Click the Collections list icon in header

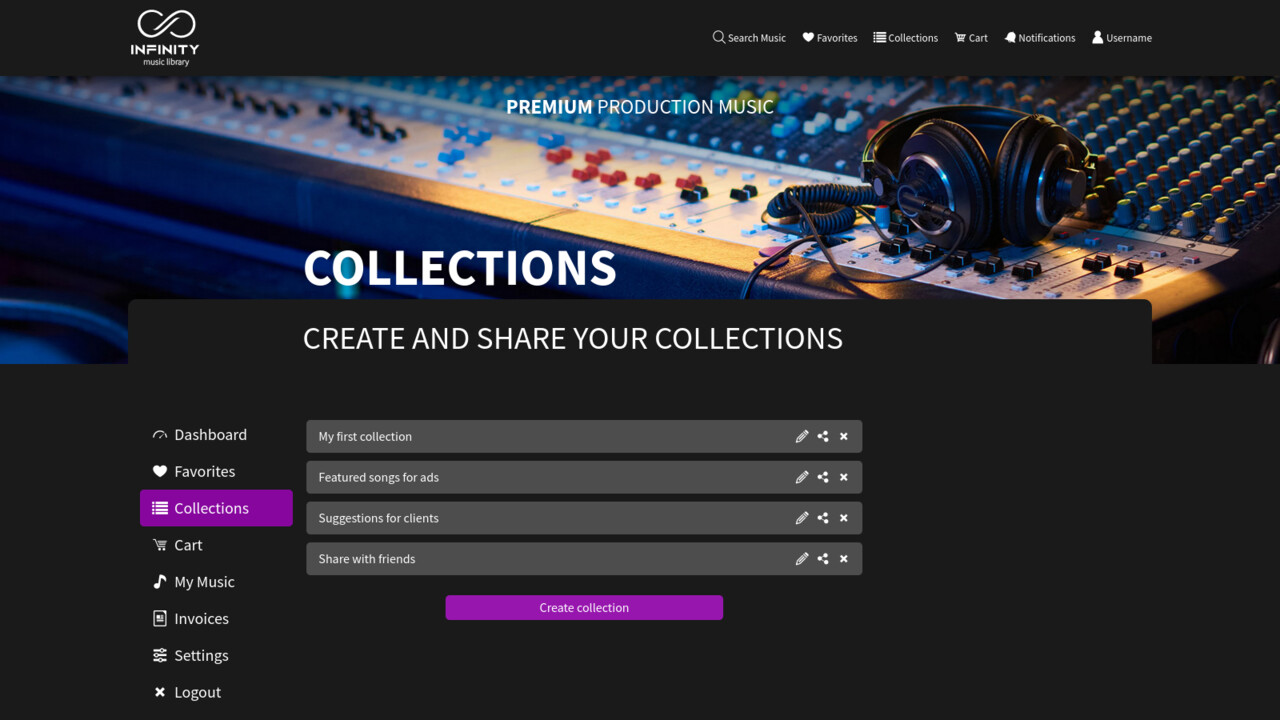coord(879,37)
